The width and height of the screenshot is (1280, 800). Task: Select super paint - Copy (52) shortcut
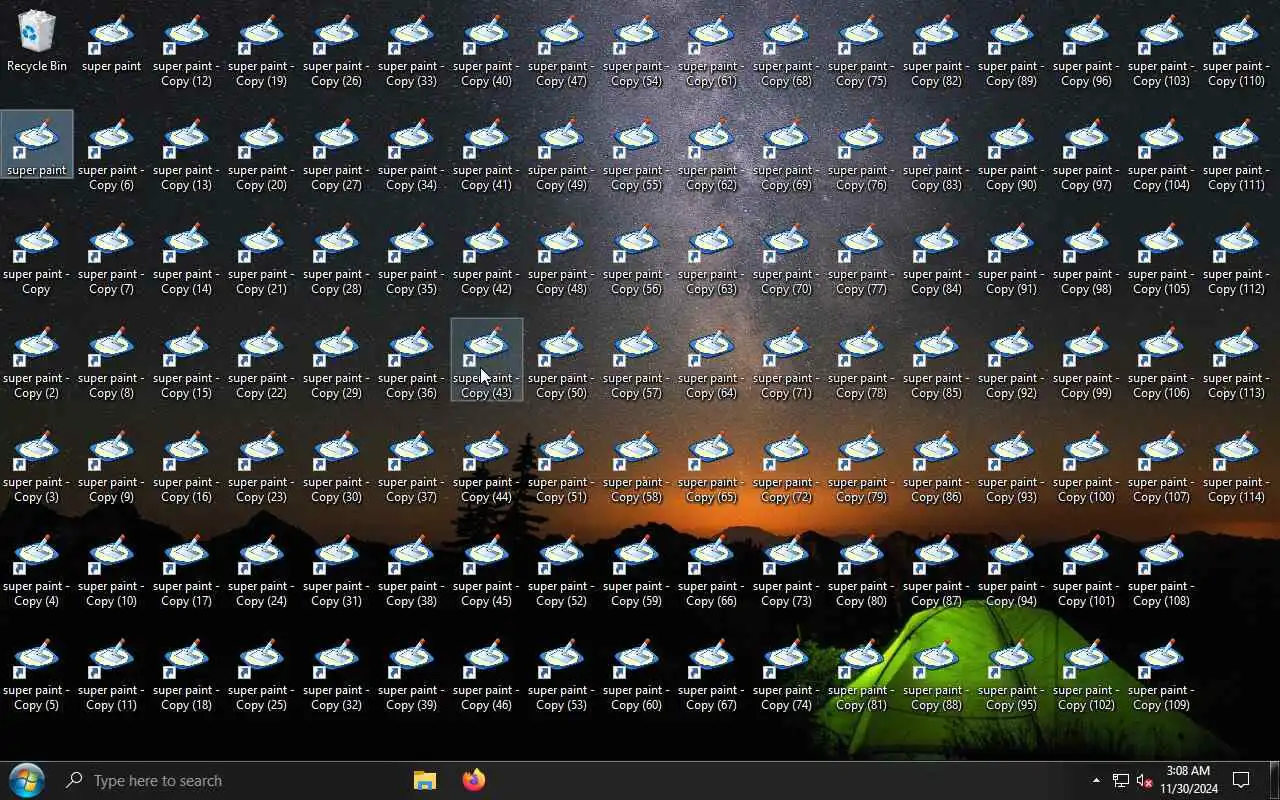[562, 570]
